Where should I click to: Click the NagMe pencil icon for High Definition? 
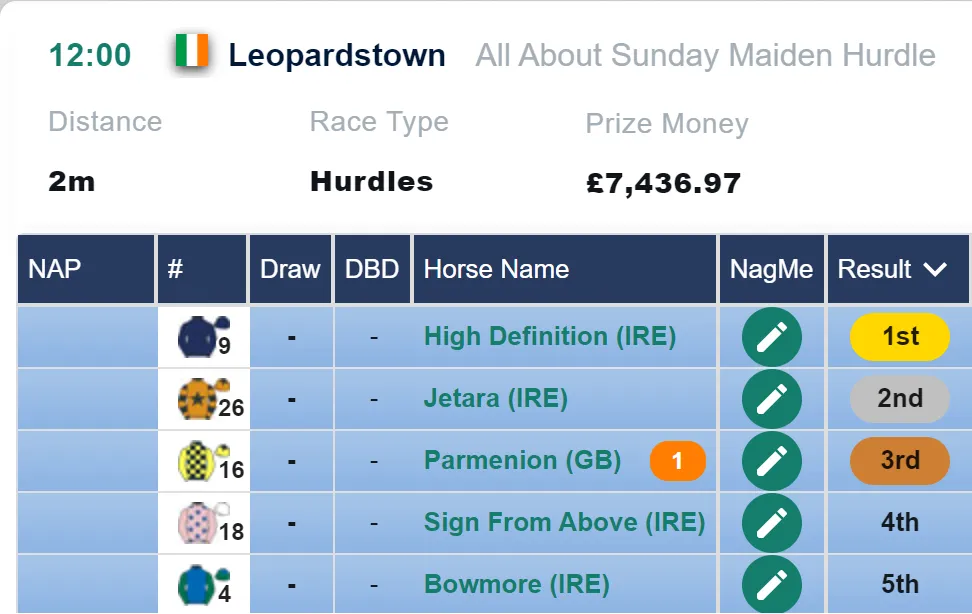[772, 337]
